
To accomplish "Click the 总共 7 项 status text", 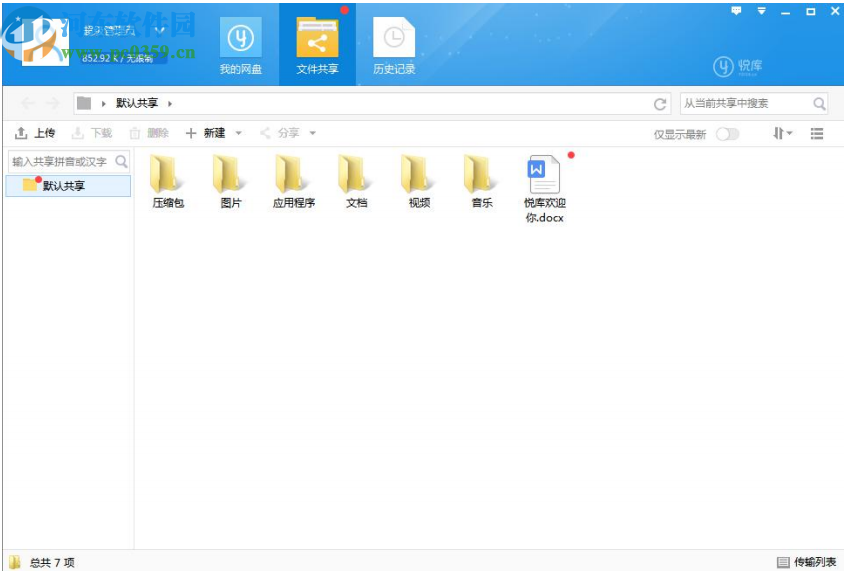I will tap(52, 563).
